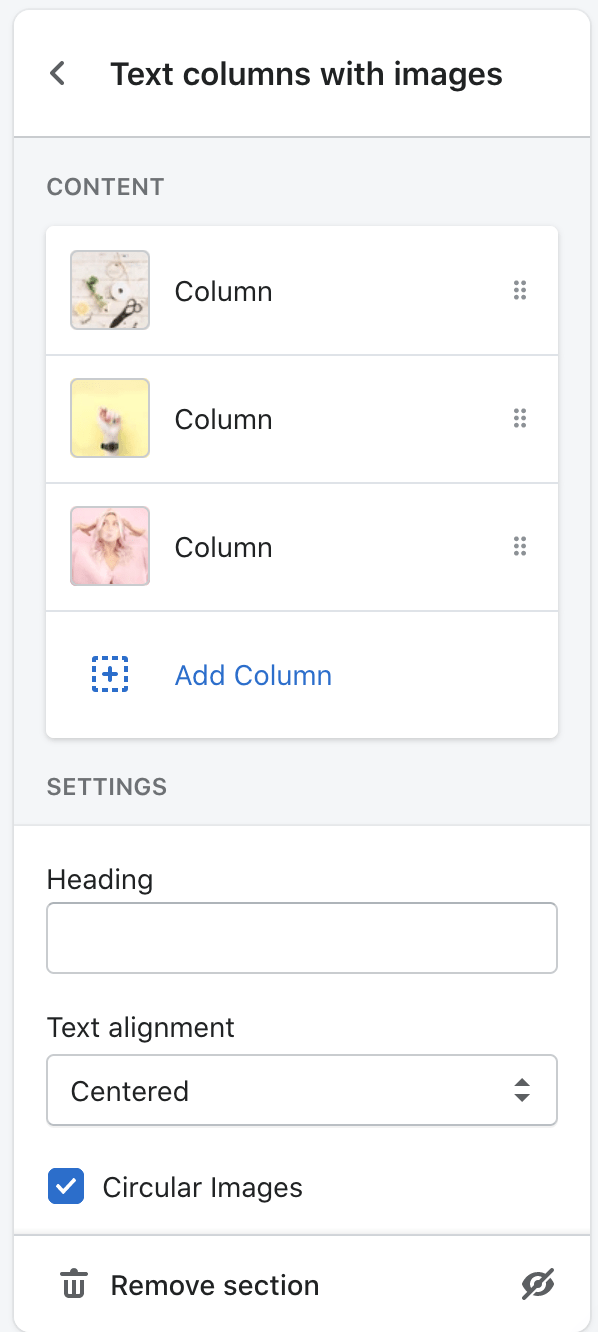Hide the section using the eye-slash icon
The image size is (598, 1332).
[x=538, y=1284]
